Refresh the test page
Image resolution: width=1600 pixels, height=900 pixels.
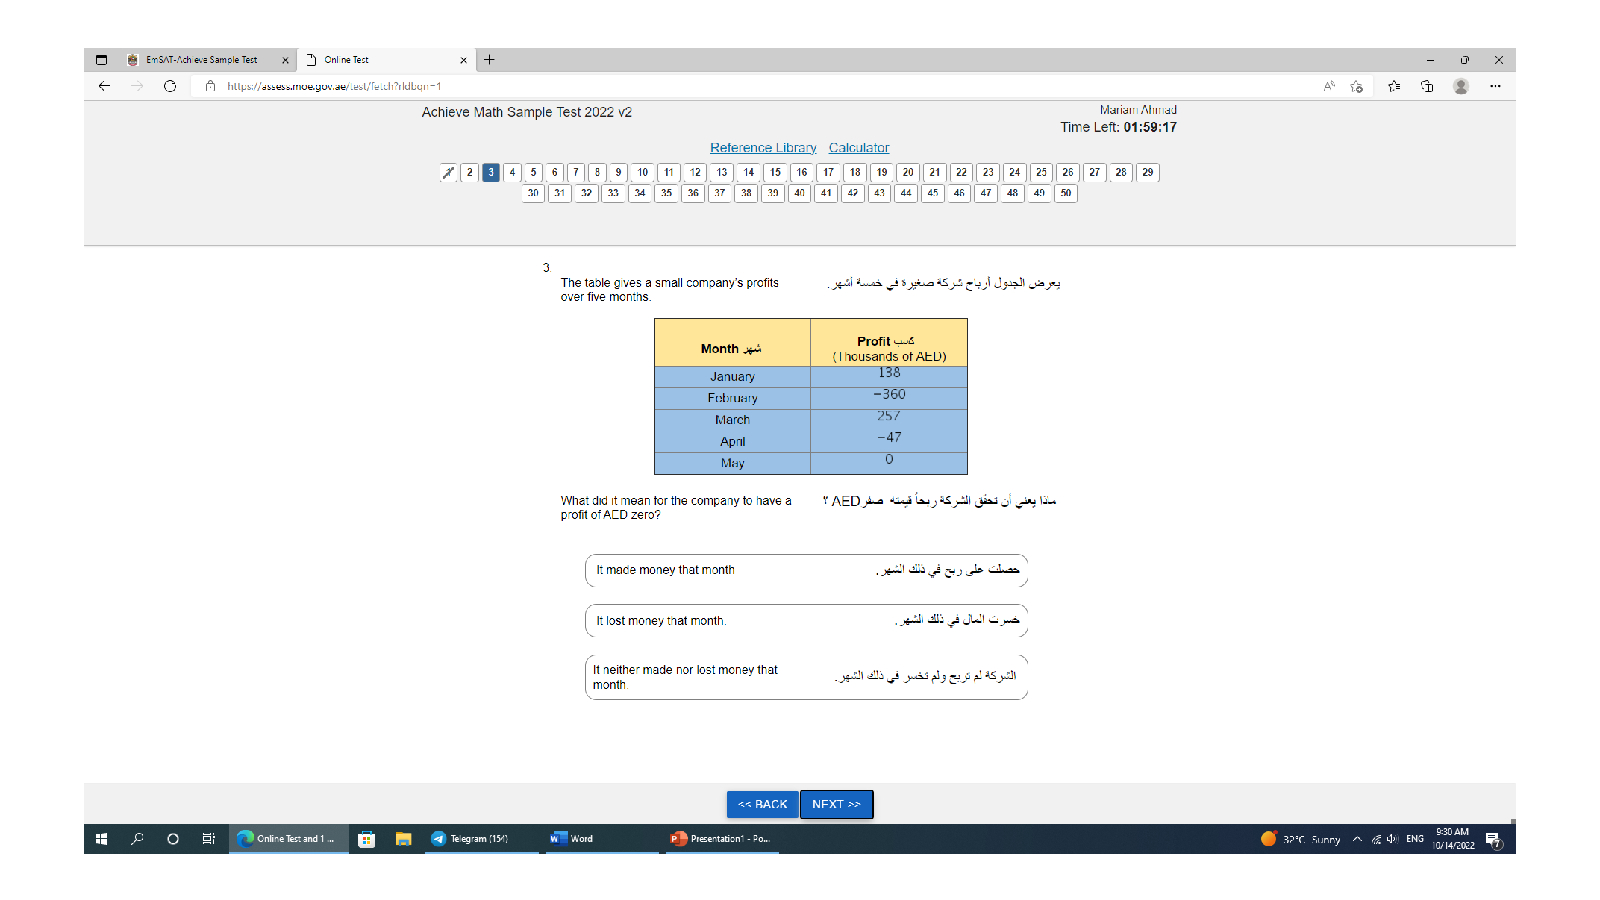click(170, 86)
